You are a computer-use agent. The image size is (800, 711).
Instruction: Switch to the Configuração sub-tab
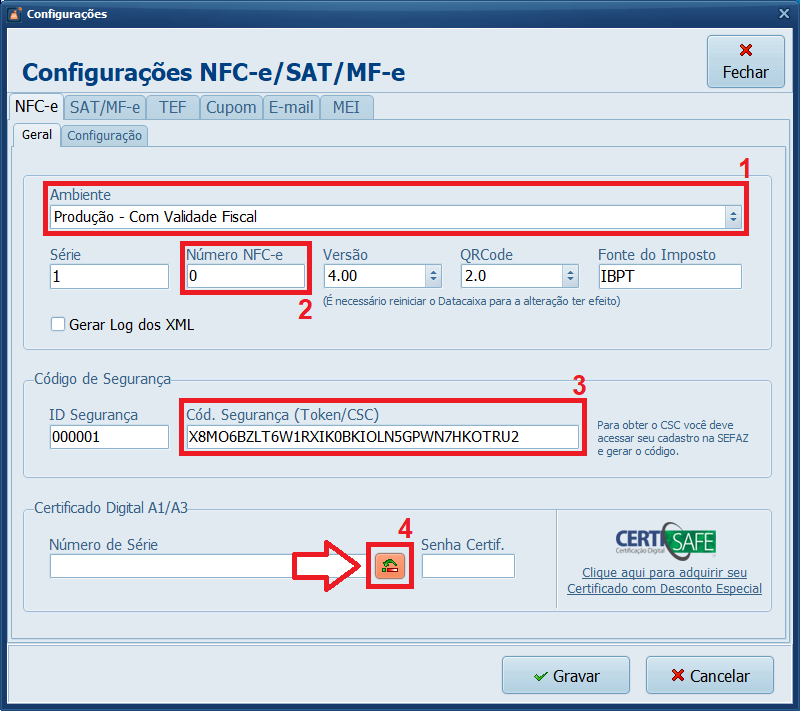tap(104, 135)
